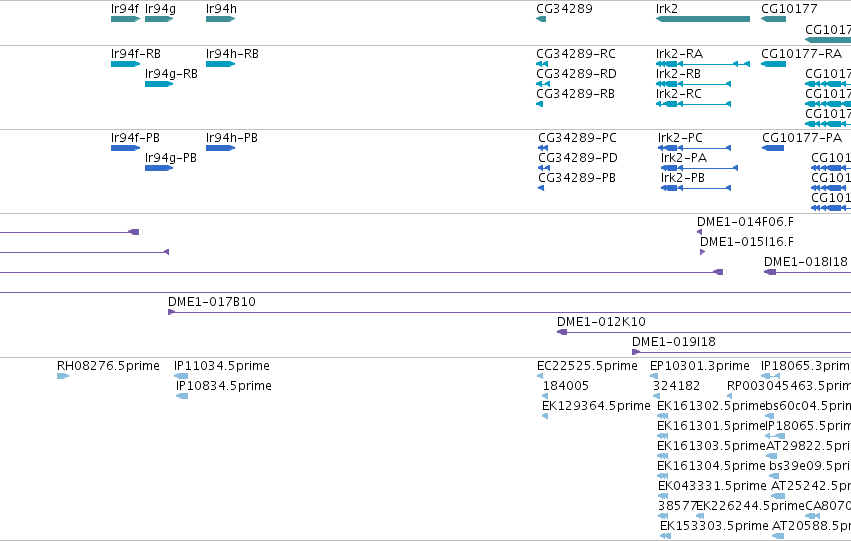Click the Ir94h-PB protein feature
The height and width of the screenshot is (541, 851).
[x=220, y=148]
